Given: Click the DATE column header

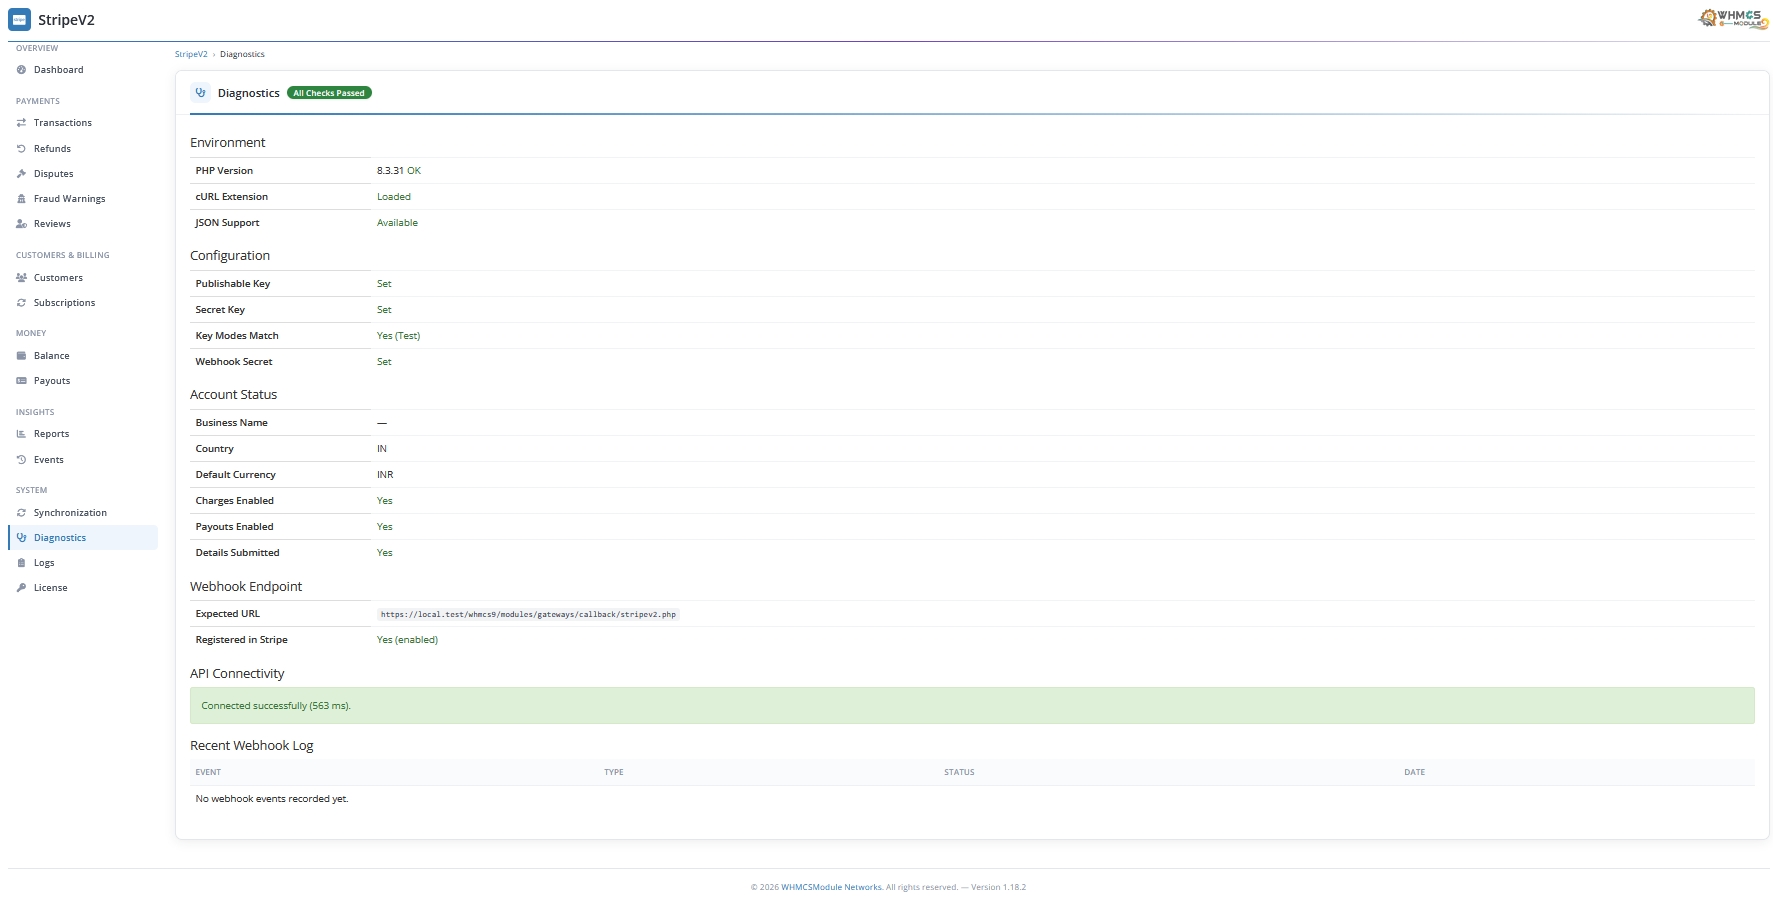Looking at the screenshot, I should (1414, 772).
